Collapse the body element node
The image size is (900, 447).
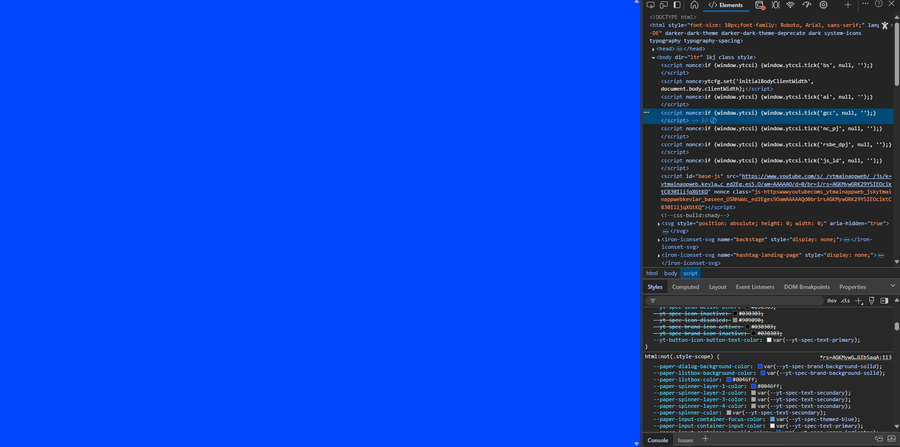pyautogui.click(x=653, y=57)
